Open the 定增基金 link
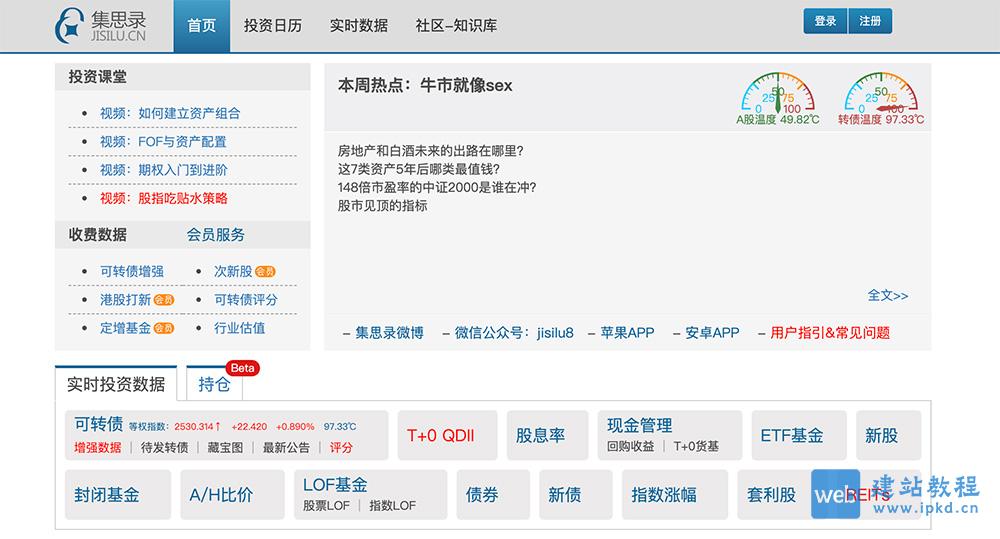The height and width of the screenshot is (539, 1000). pos(125,329)
